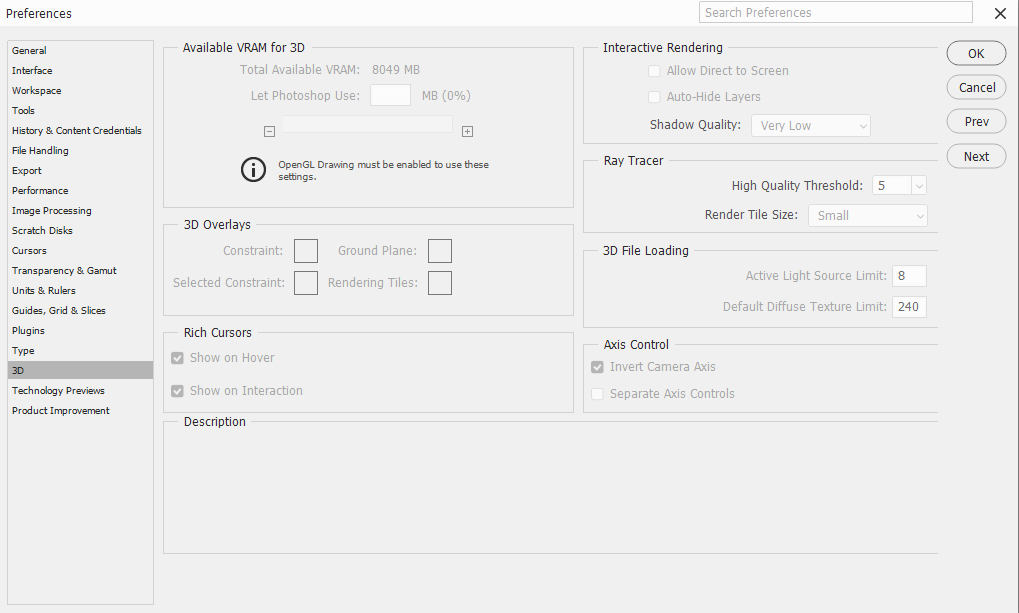Select the General preferences category
The height and width of the screenshot is (613, 1019).
(x=81, y=51)
